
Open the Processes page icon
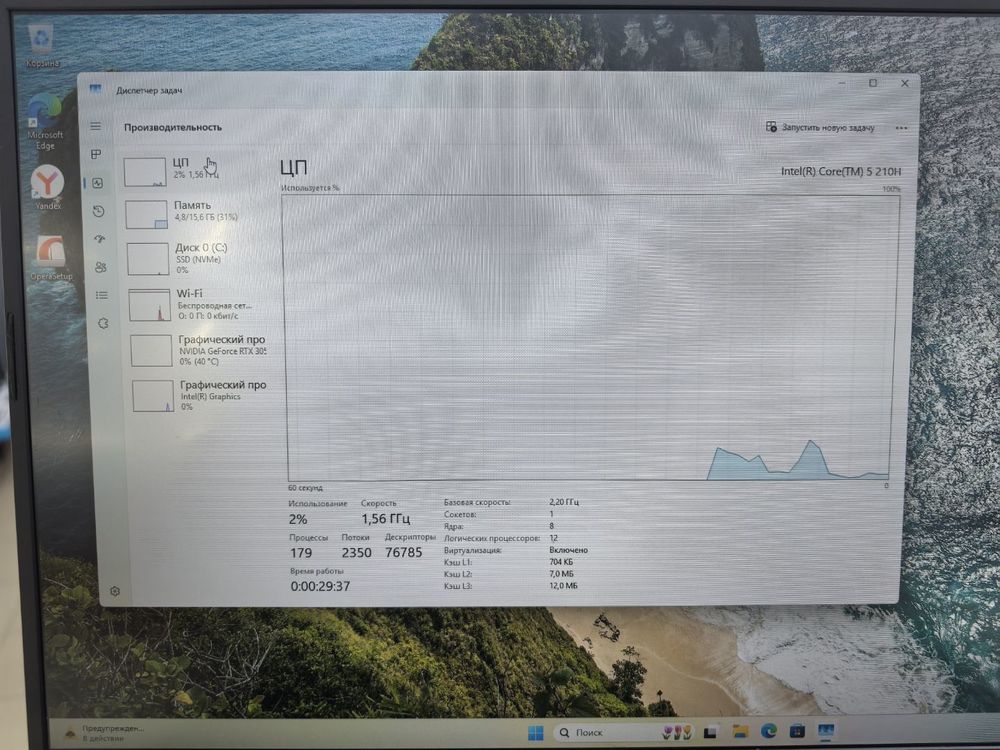pos(97,155)
